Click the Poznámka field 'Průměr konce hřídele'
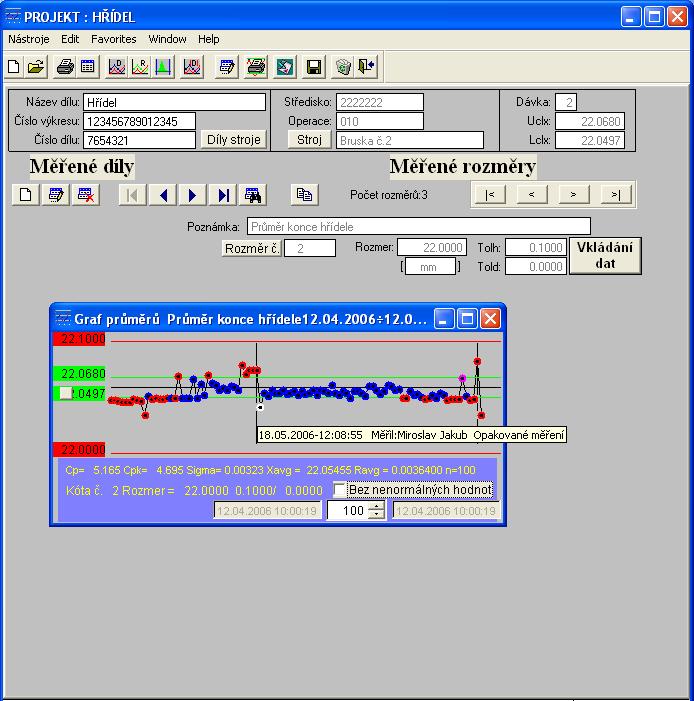The width and height of the screenshot is (694, 701). click(419, 226)
